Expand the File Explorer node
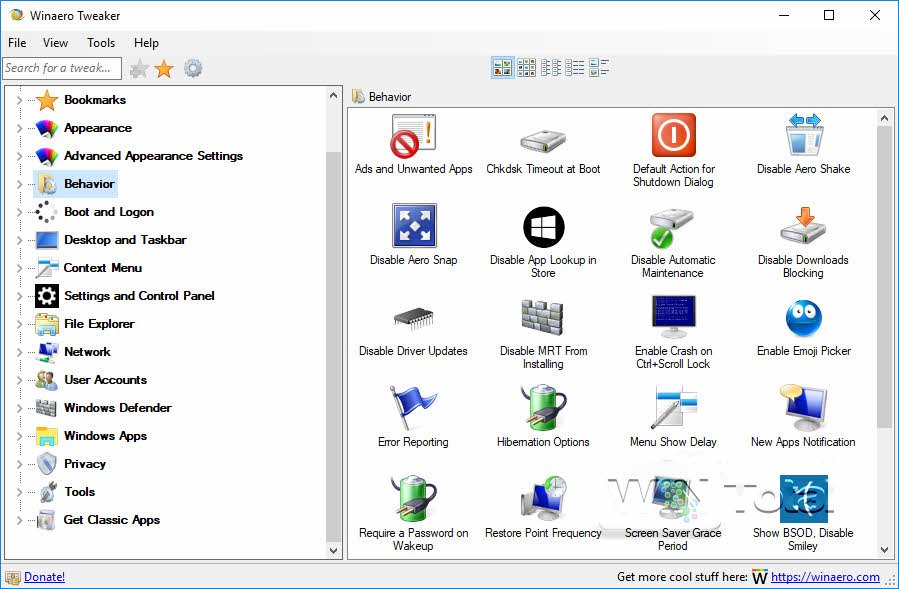Viewport: 899px width, 589px height. coord(19,324)
